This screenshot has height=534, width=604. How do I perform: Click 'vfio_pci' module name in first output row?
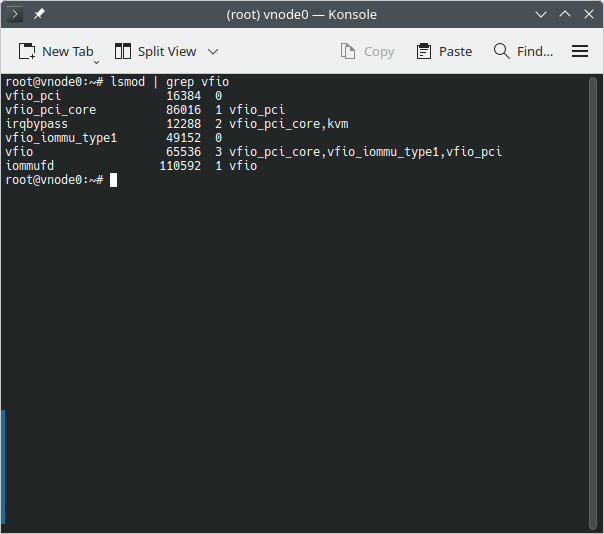coord(33,96)
